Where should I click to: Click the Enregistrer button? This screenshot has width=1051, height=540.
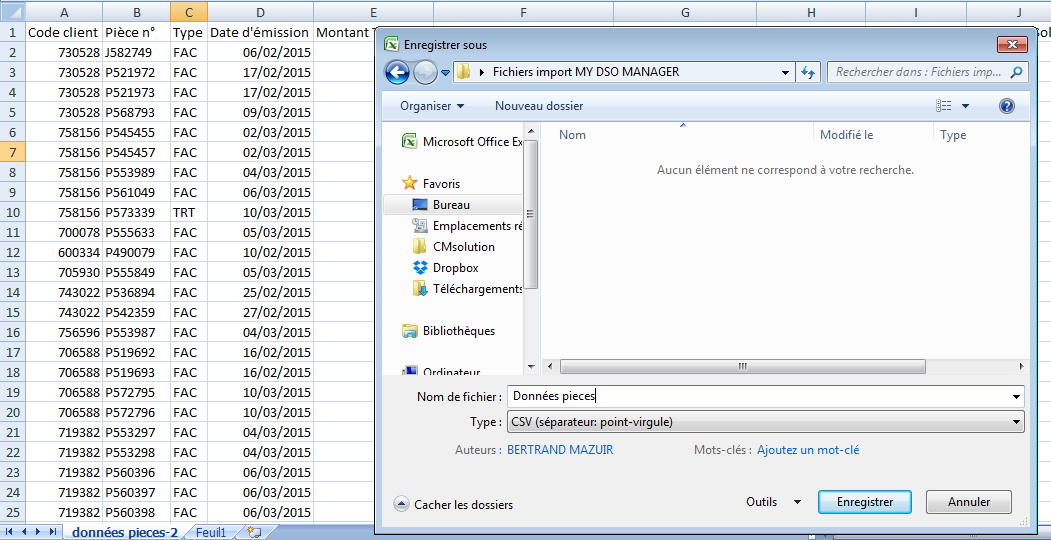[x=864, y=502]
